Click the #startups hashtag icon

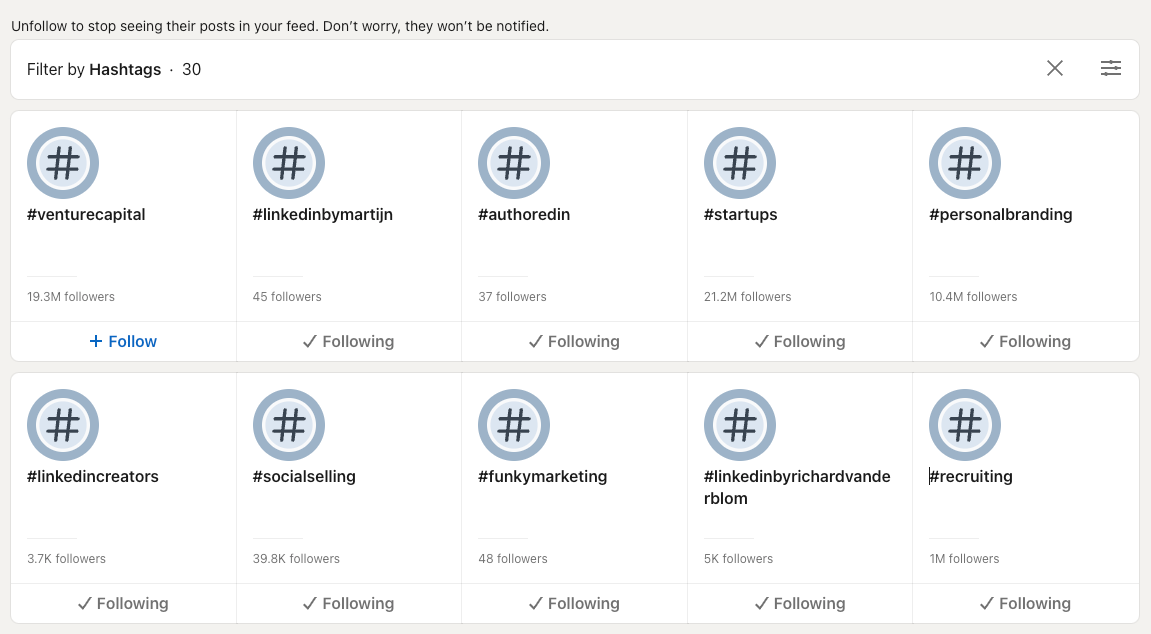[739, 162]
